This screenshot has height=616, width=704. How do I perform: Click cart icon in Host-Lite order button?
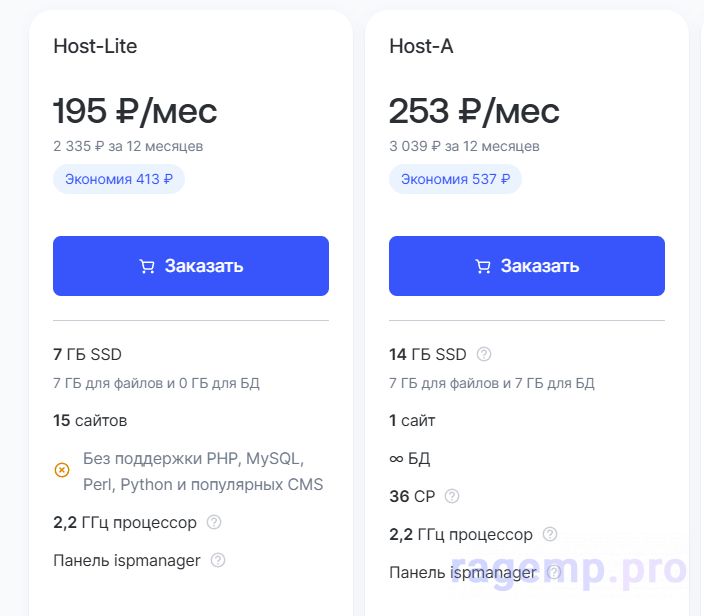[x=147, y=266]
